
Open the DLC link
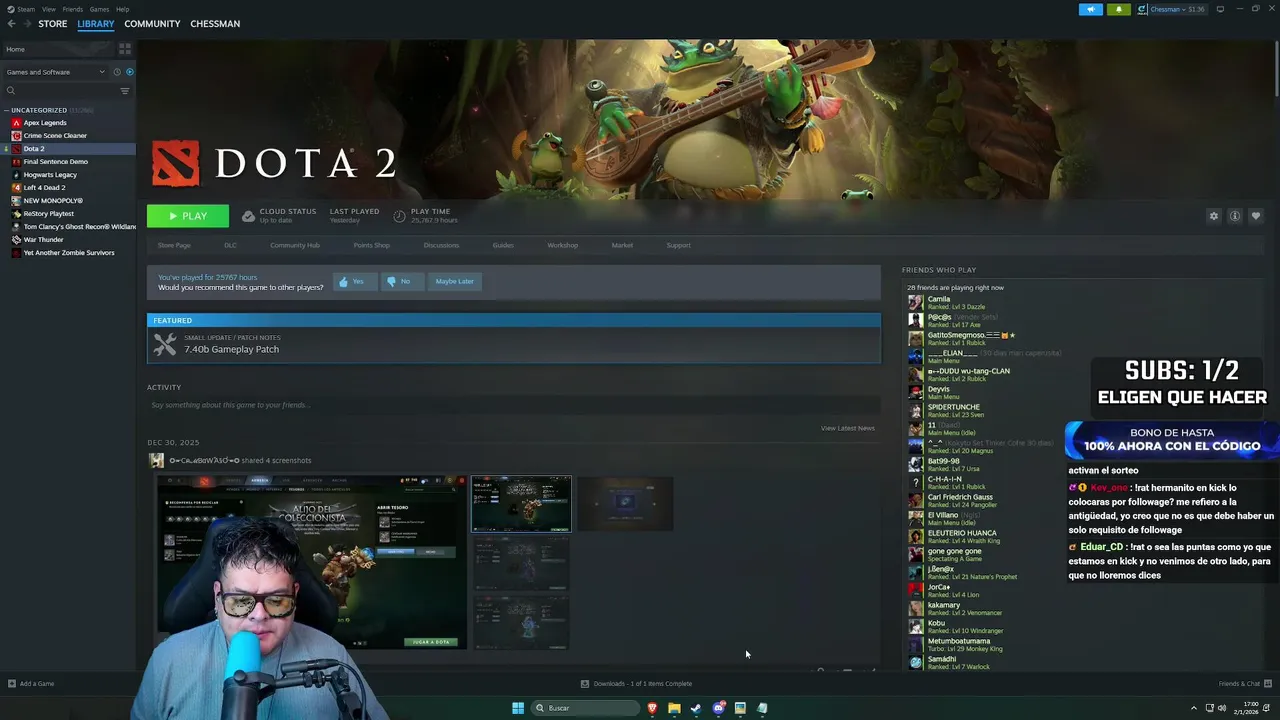pos(230,245)
